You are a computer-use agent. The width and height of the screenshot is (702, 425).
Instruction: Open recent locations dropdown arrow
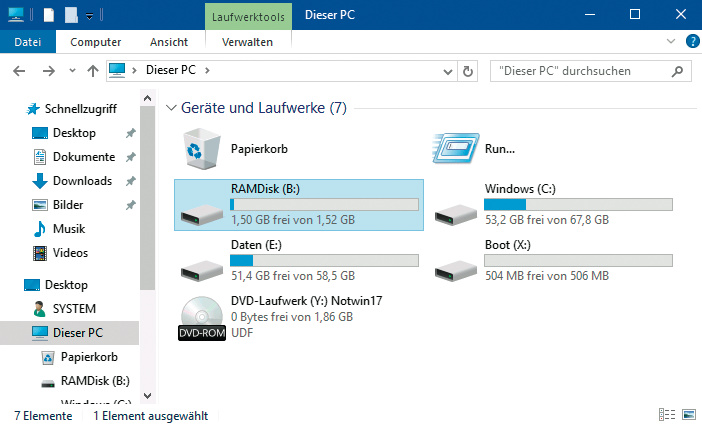[x=72, y=71]
